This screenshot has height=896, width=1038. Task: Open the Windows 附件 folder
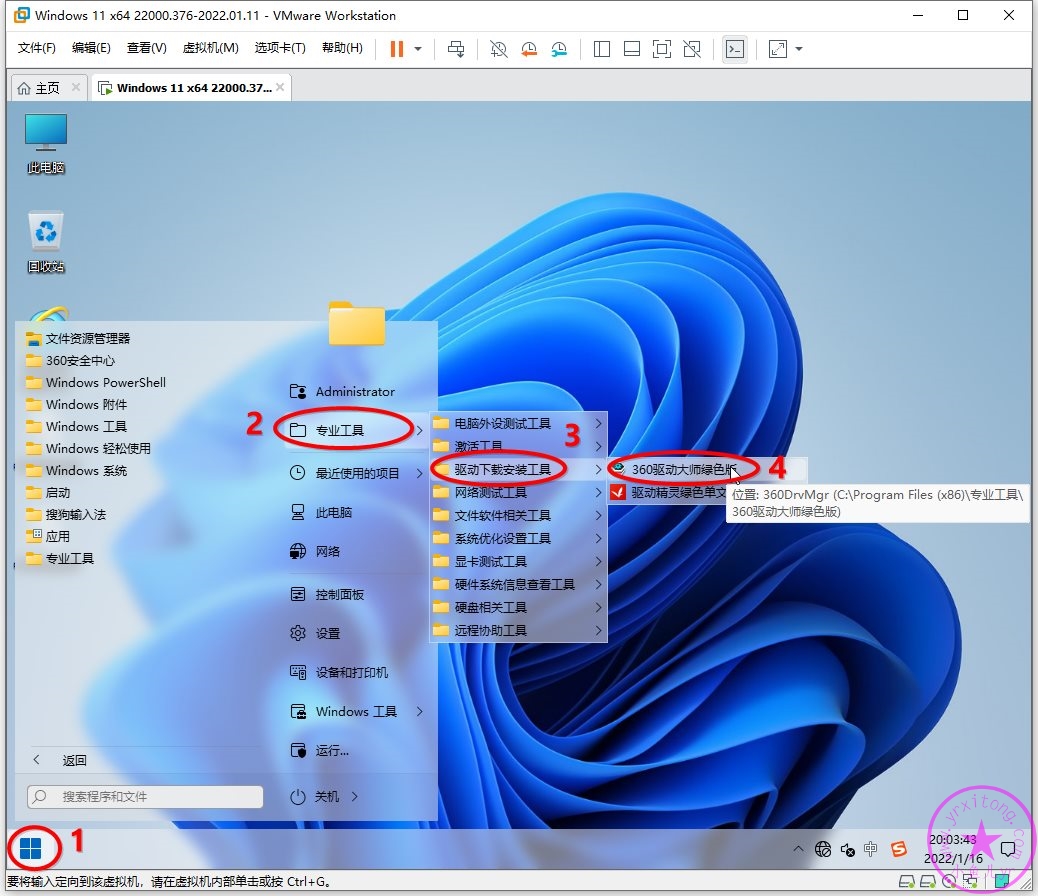point(76,404)
